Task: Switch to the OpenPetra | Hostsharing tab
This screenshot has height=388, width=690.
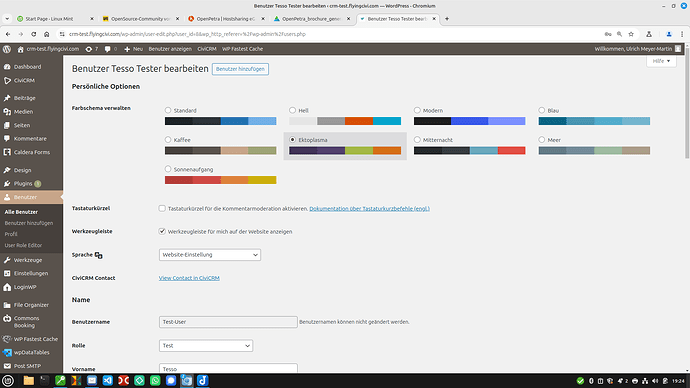Action: [x=226, y=19]
